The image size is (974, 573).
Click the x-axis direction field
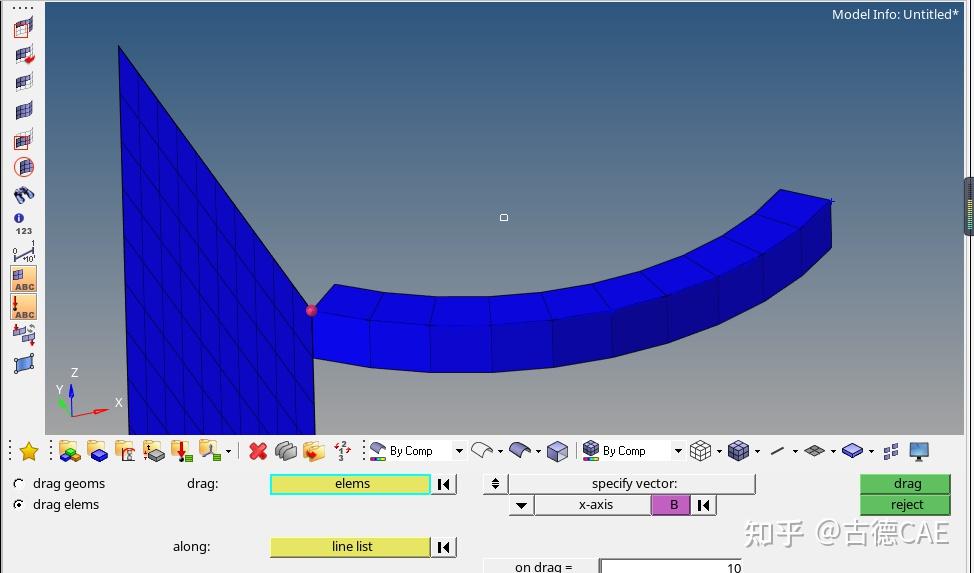(x=593, y=505)
